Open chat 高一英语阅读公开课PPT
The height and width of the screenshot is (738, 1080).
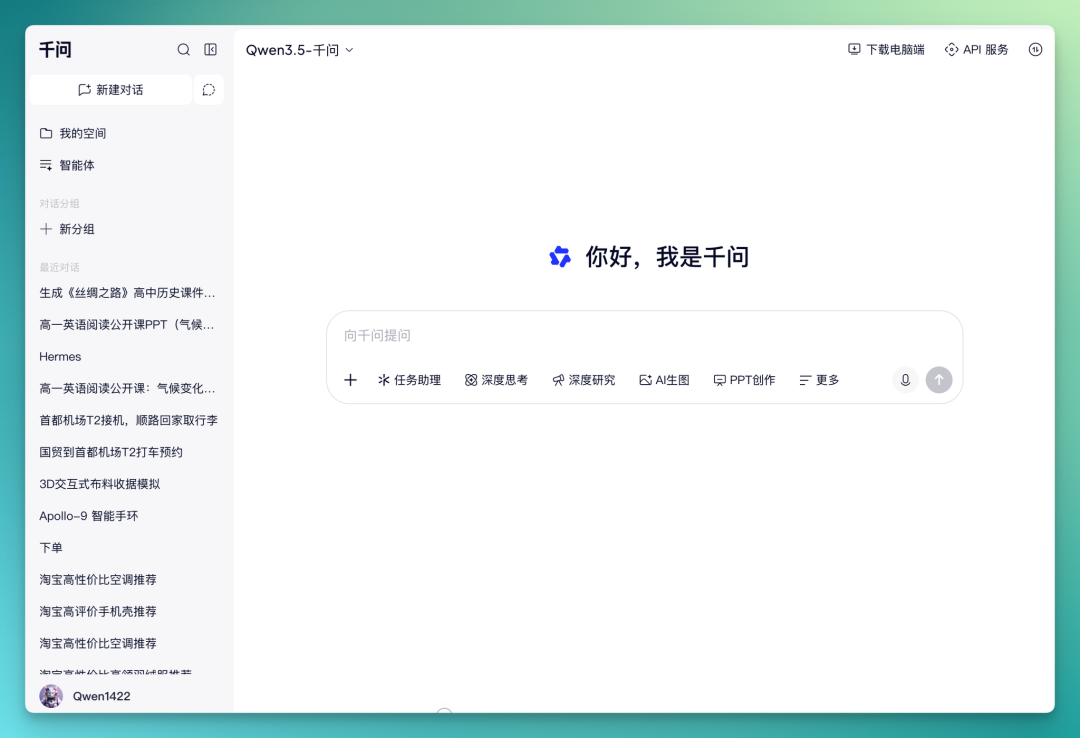click(127, 325)
